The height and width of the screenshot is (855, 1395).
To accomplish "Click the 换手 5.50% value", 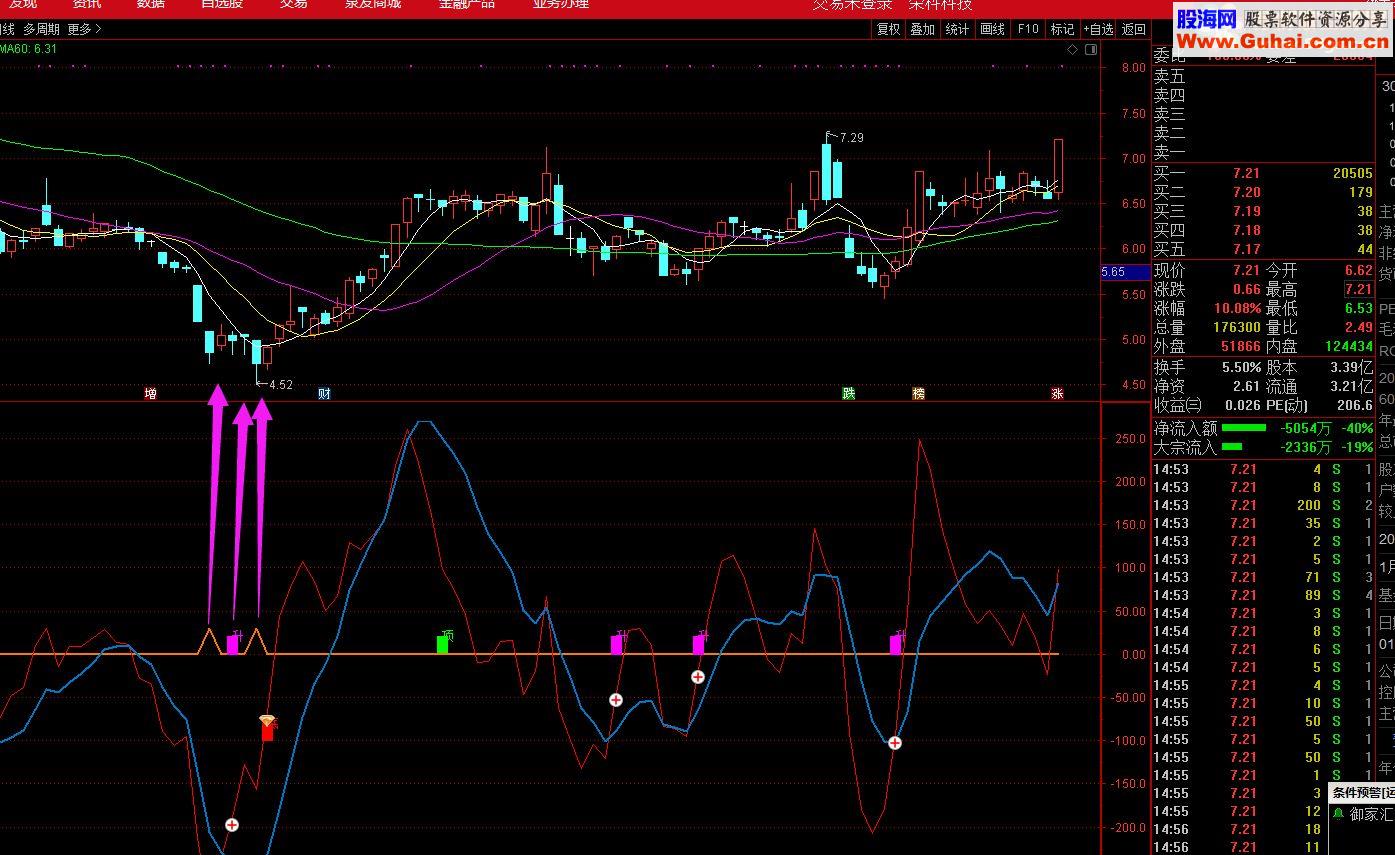I will [1241, 367].
